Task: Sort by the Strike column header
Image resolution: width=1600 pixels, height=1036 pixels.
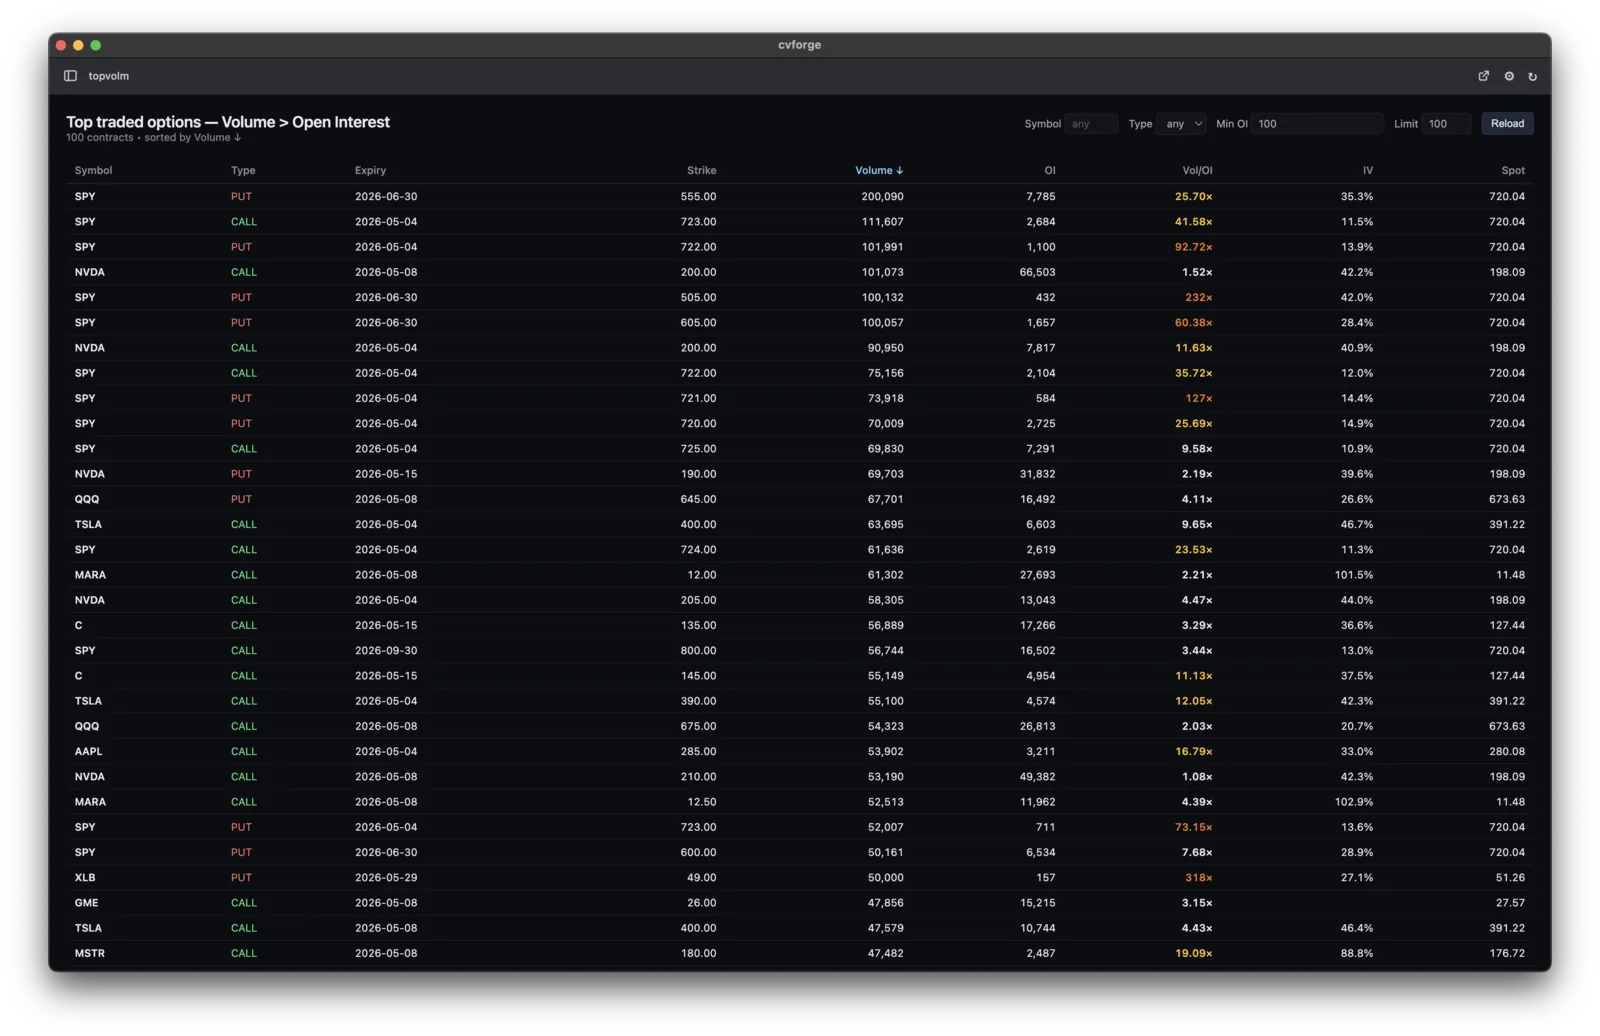Action: pyautogui.click(x=701, y=171)
